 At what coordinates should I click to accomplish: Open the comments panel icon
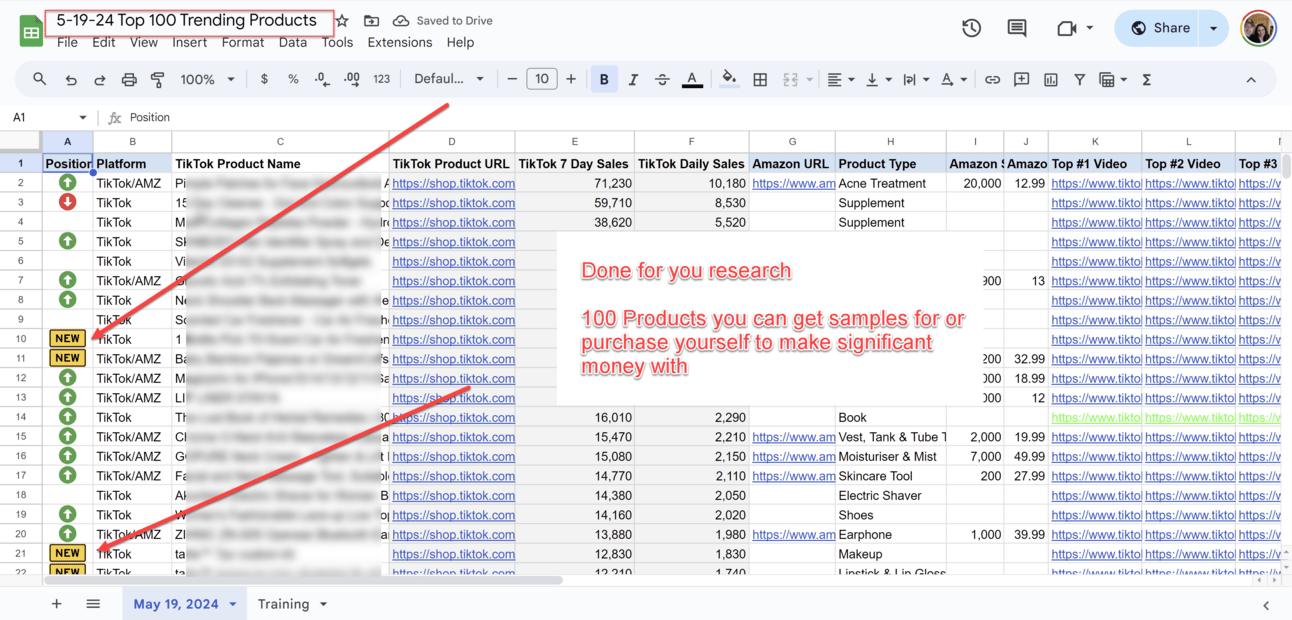pyautogui.click(x=1017, y=28)
